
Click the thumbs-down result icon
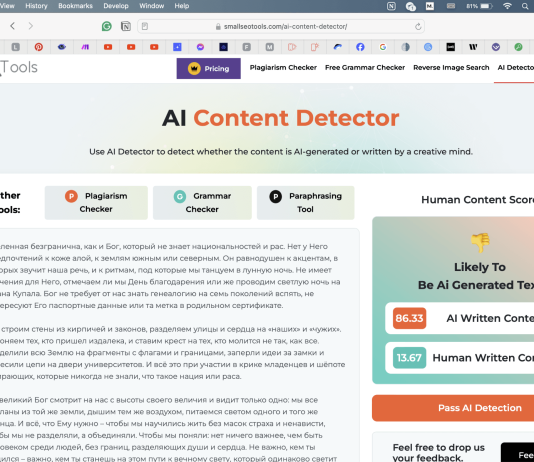pos(480,242)
